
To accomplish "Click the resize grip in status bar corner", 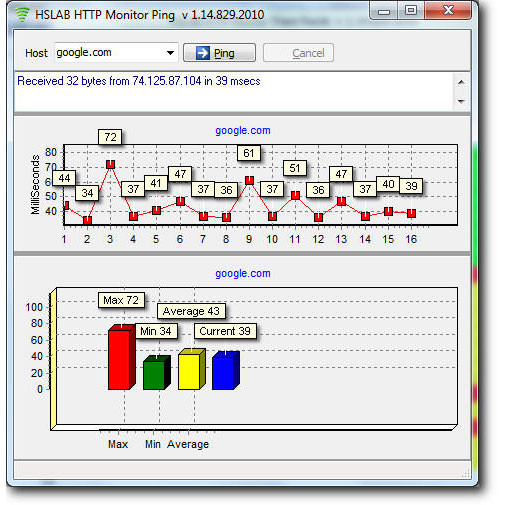I will (x=466, y=473).
